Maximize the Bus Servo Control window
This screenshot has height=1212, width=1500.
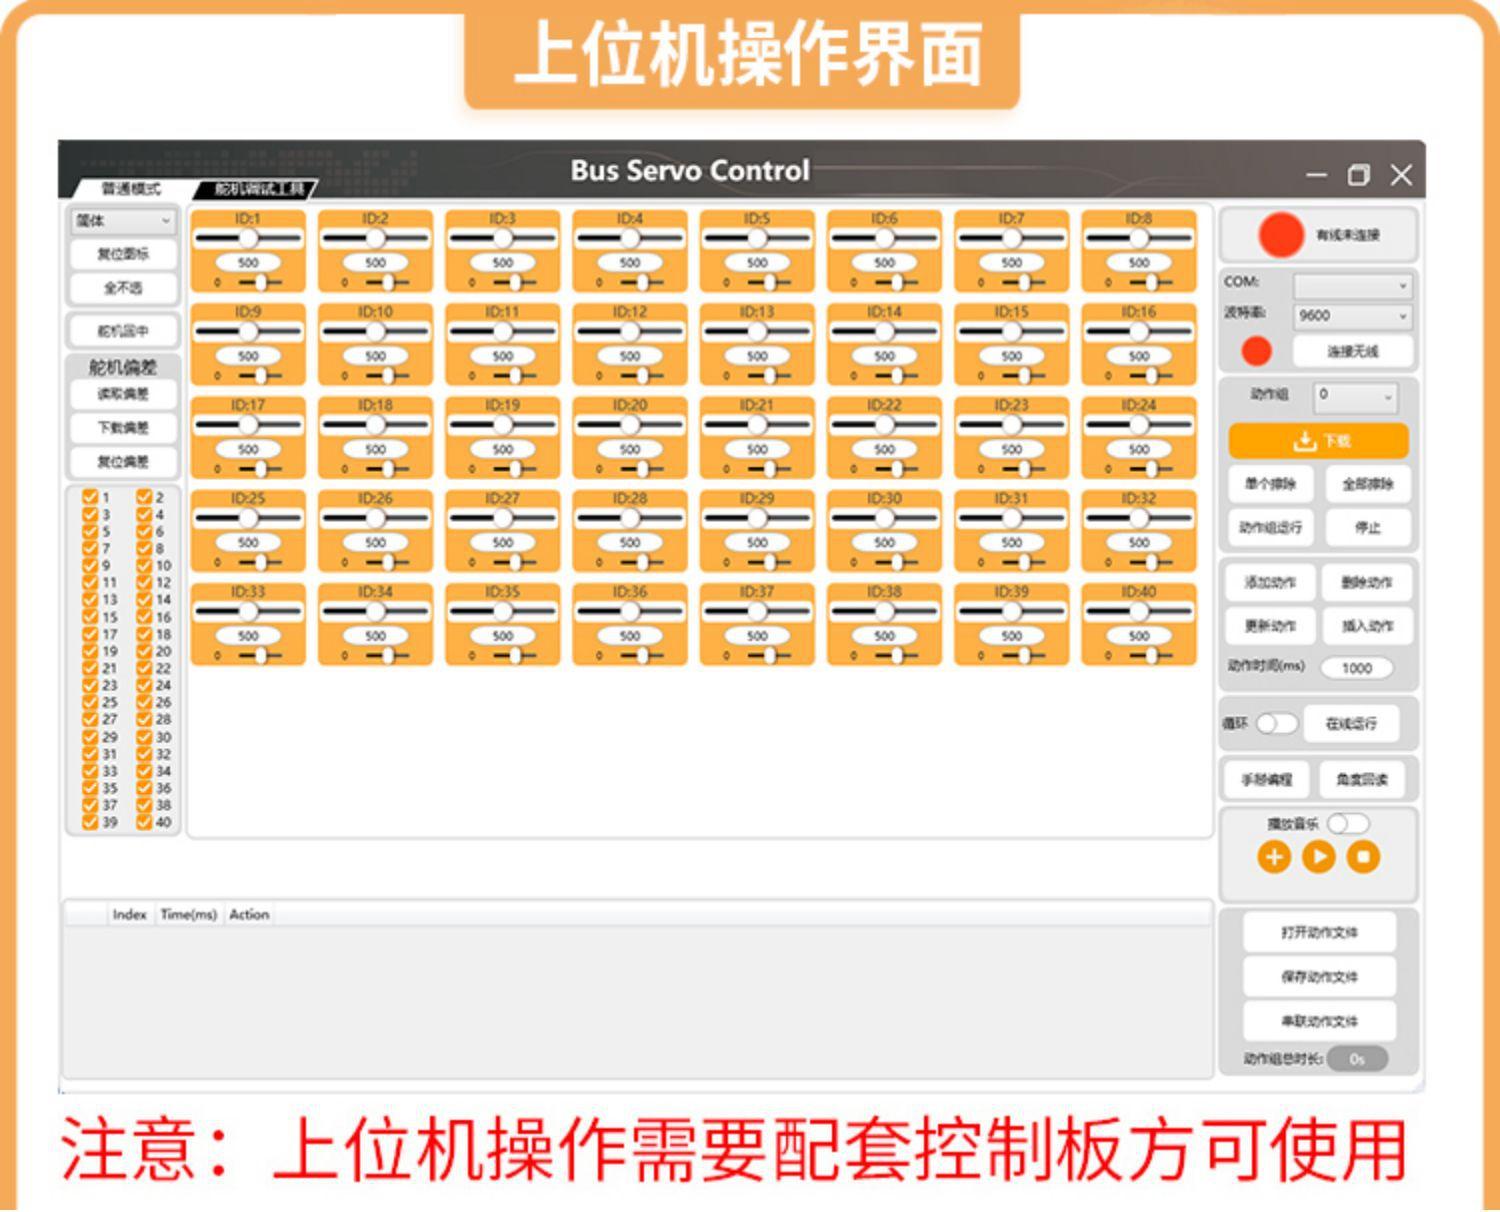pos(1358,175)
